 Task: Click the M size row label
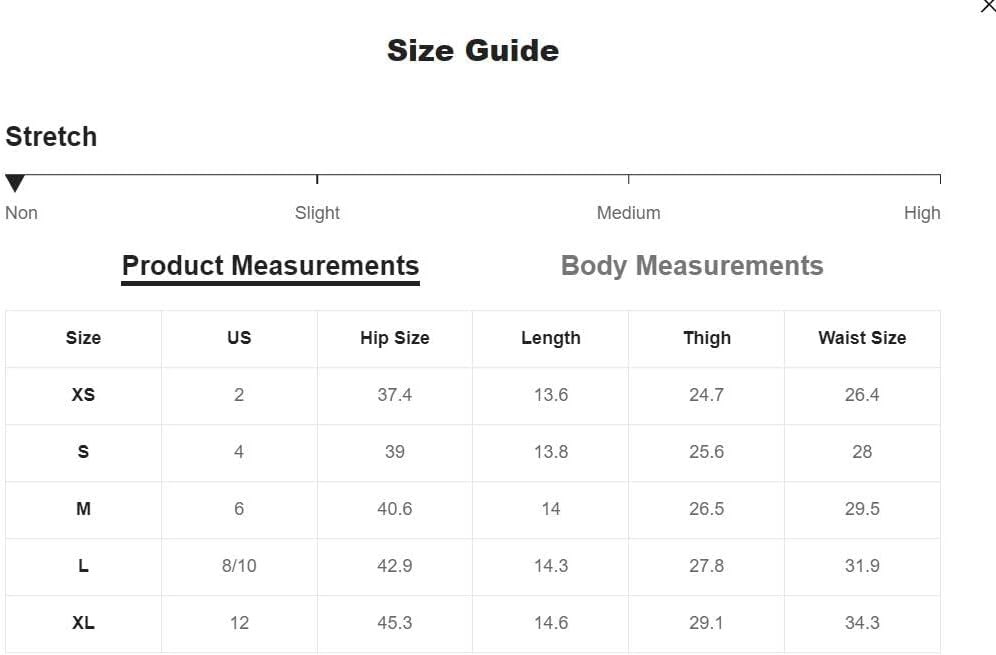(x=83, y=509)
